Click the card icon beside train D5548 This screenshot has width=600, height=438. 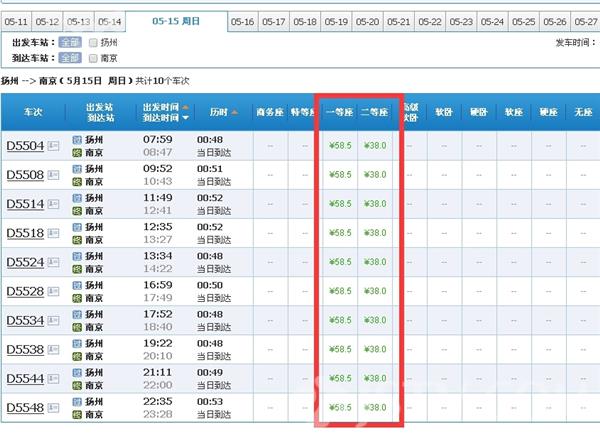(54, 407)
